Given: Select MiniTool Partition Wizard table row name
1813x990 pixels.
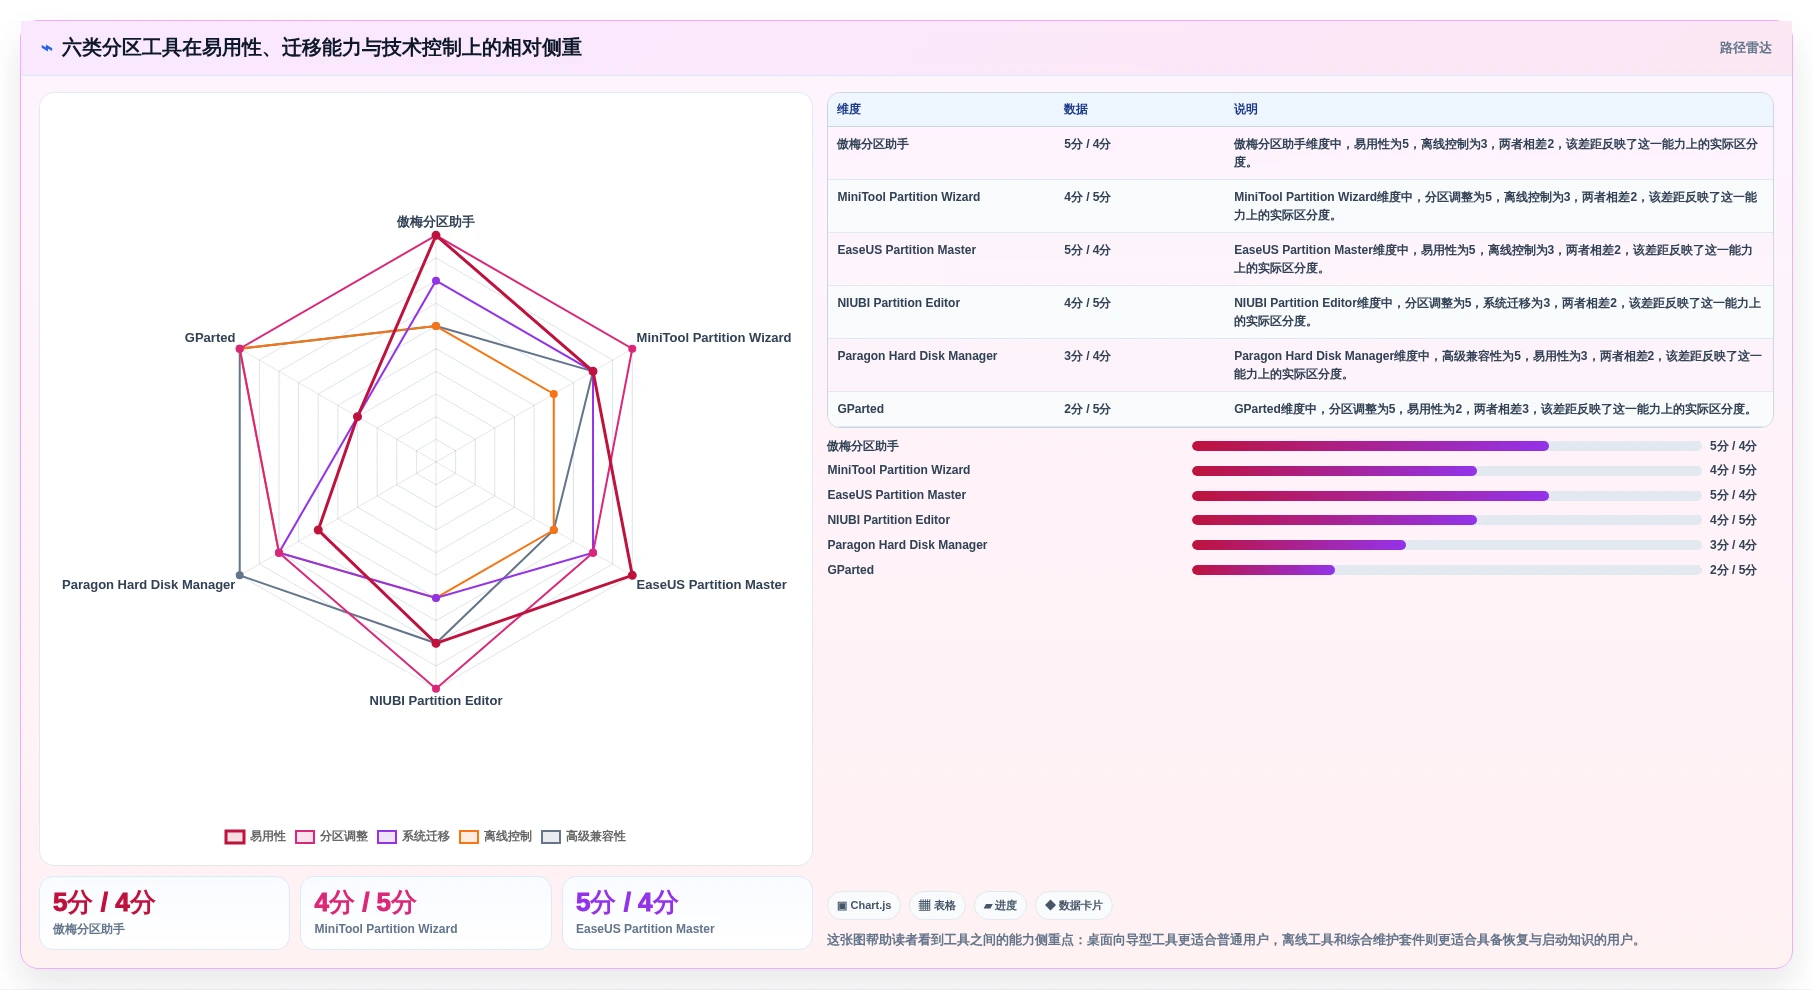Looking at the screenshot, I should (908, 197).
